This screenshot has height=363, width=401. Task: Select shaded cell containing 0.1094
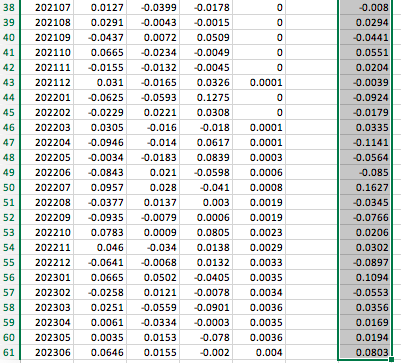[365, 277]
